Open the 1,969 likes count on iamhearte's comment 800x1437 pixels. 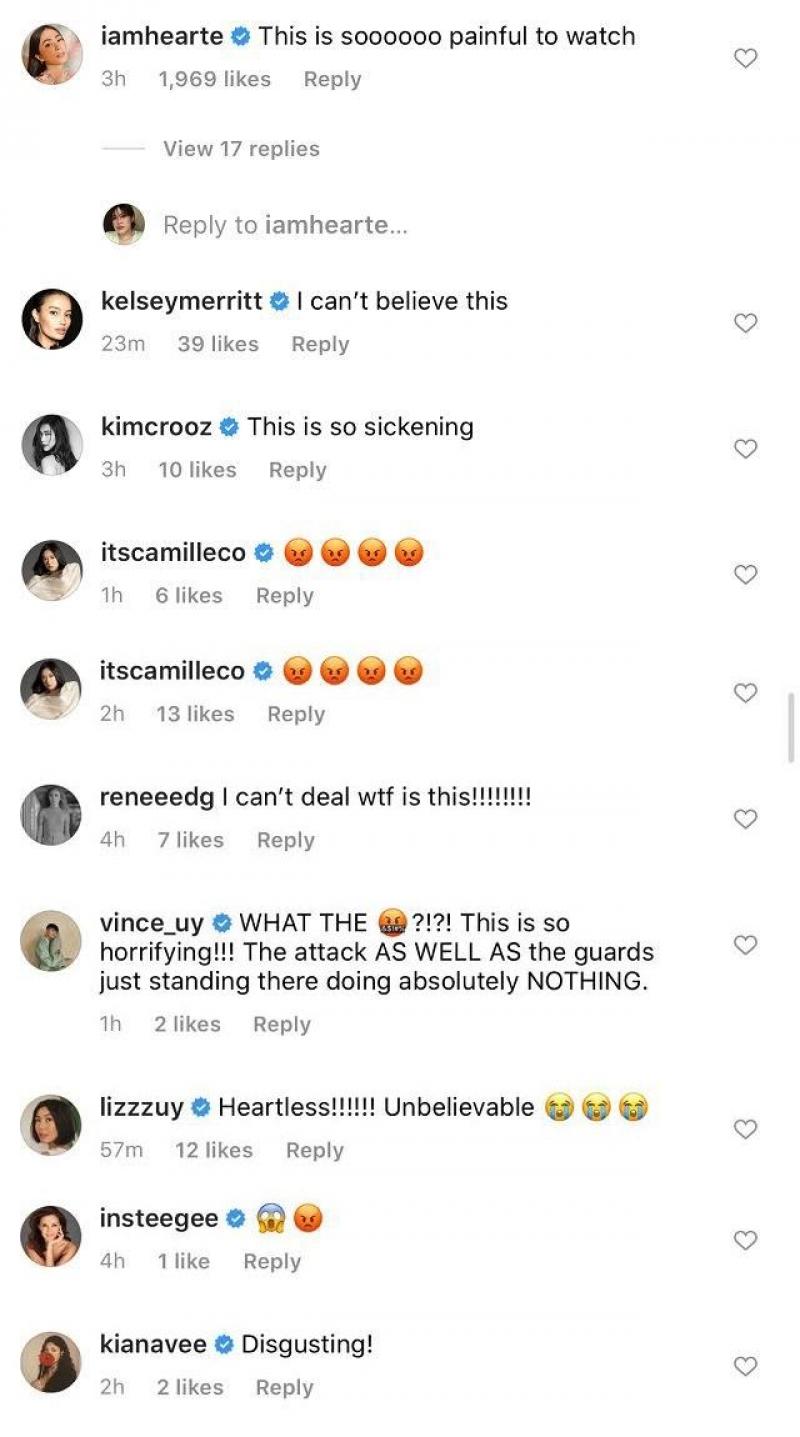tap(213, 79)
